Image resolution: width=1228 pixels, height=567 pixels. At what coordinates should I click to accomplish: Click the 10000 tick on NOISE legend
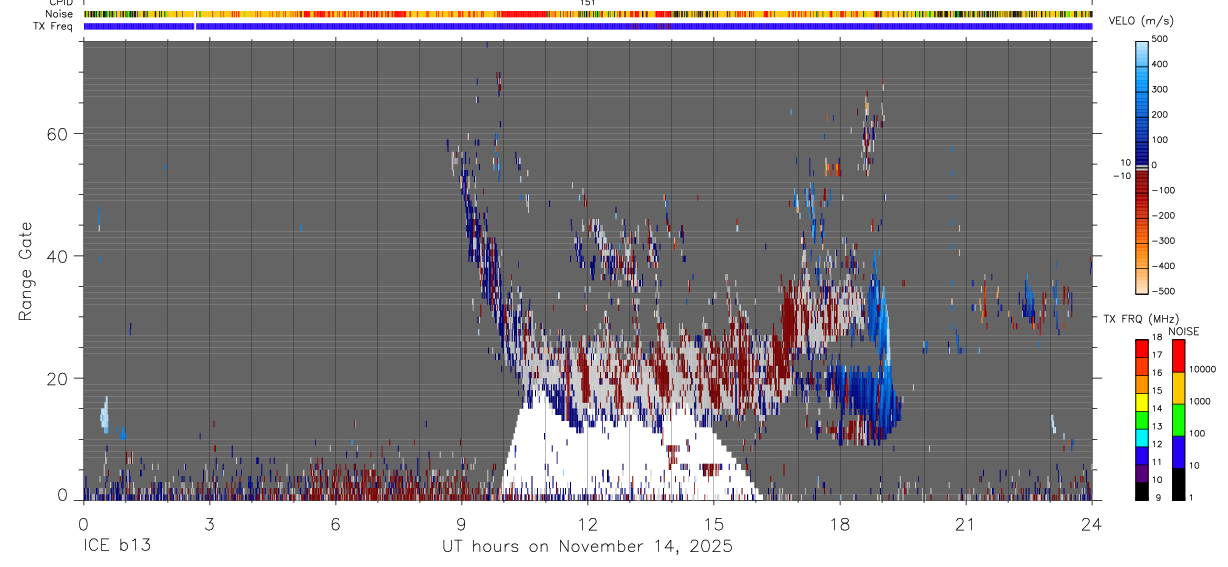pyautogui.click(x=1202, y=369)
